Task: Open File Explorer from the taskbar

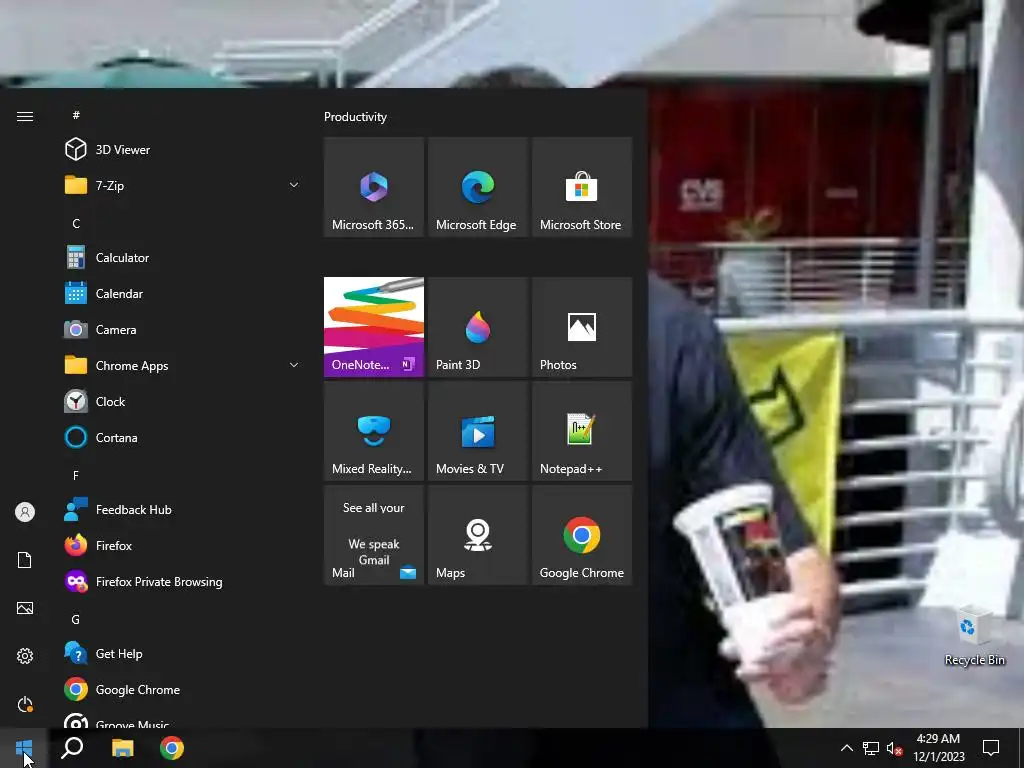Action: click(x=122, y=748)
